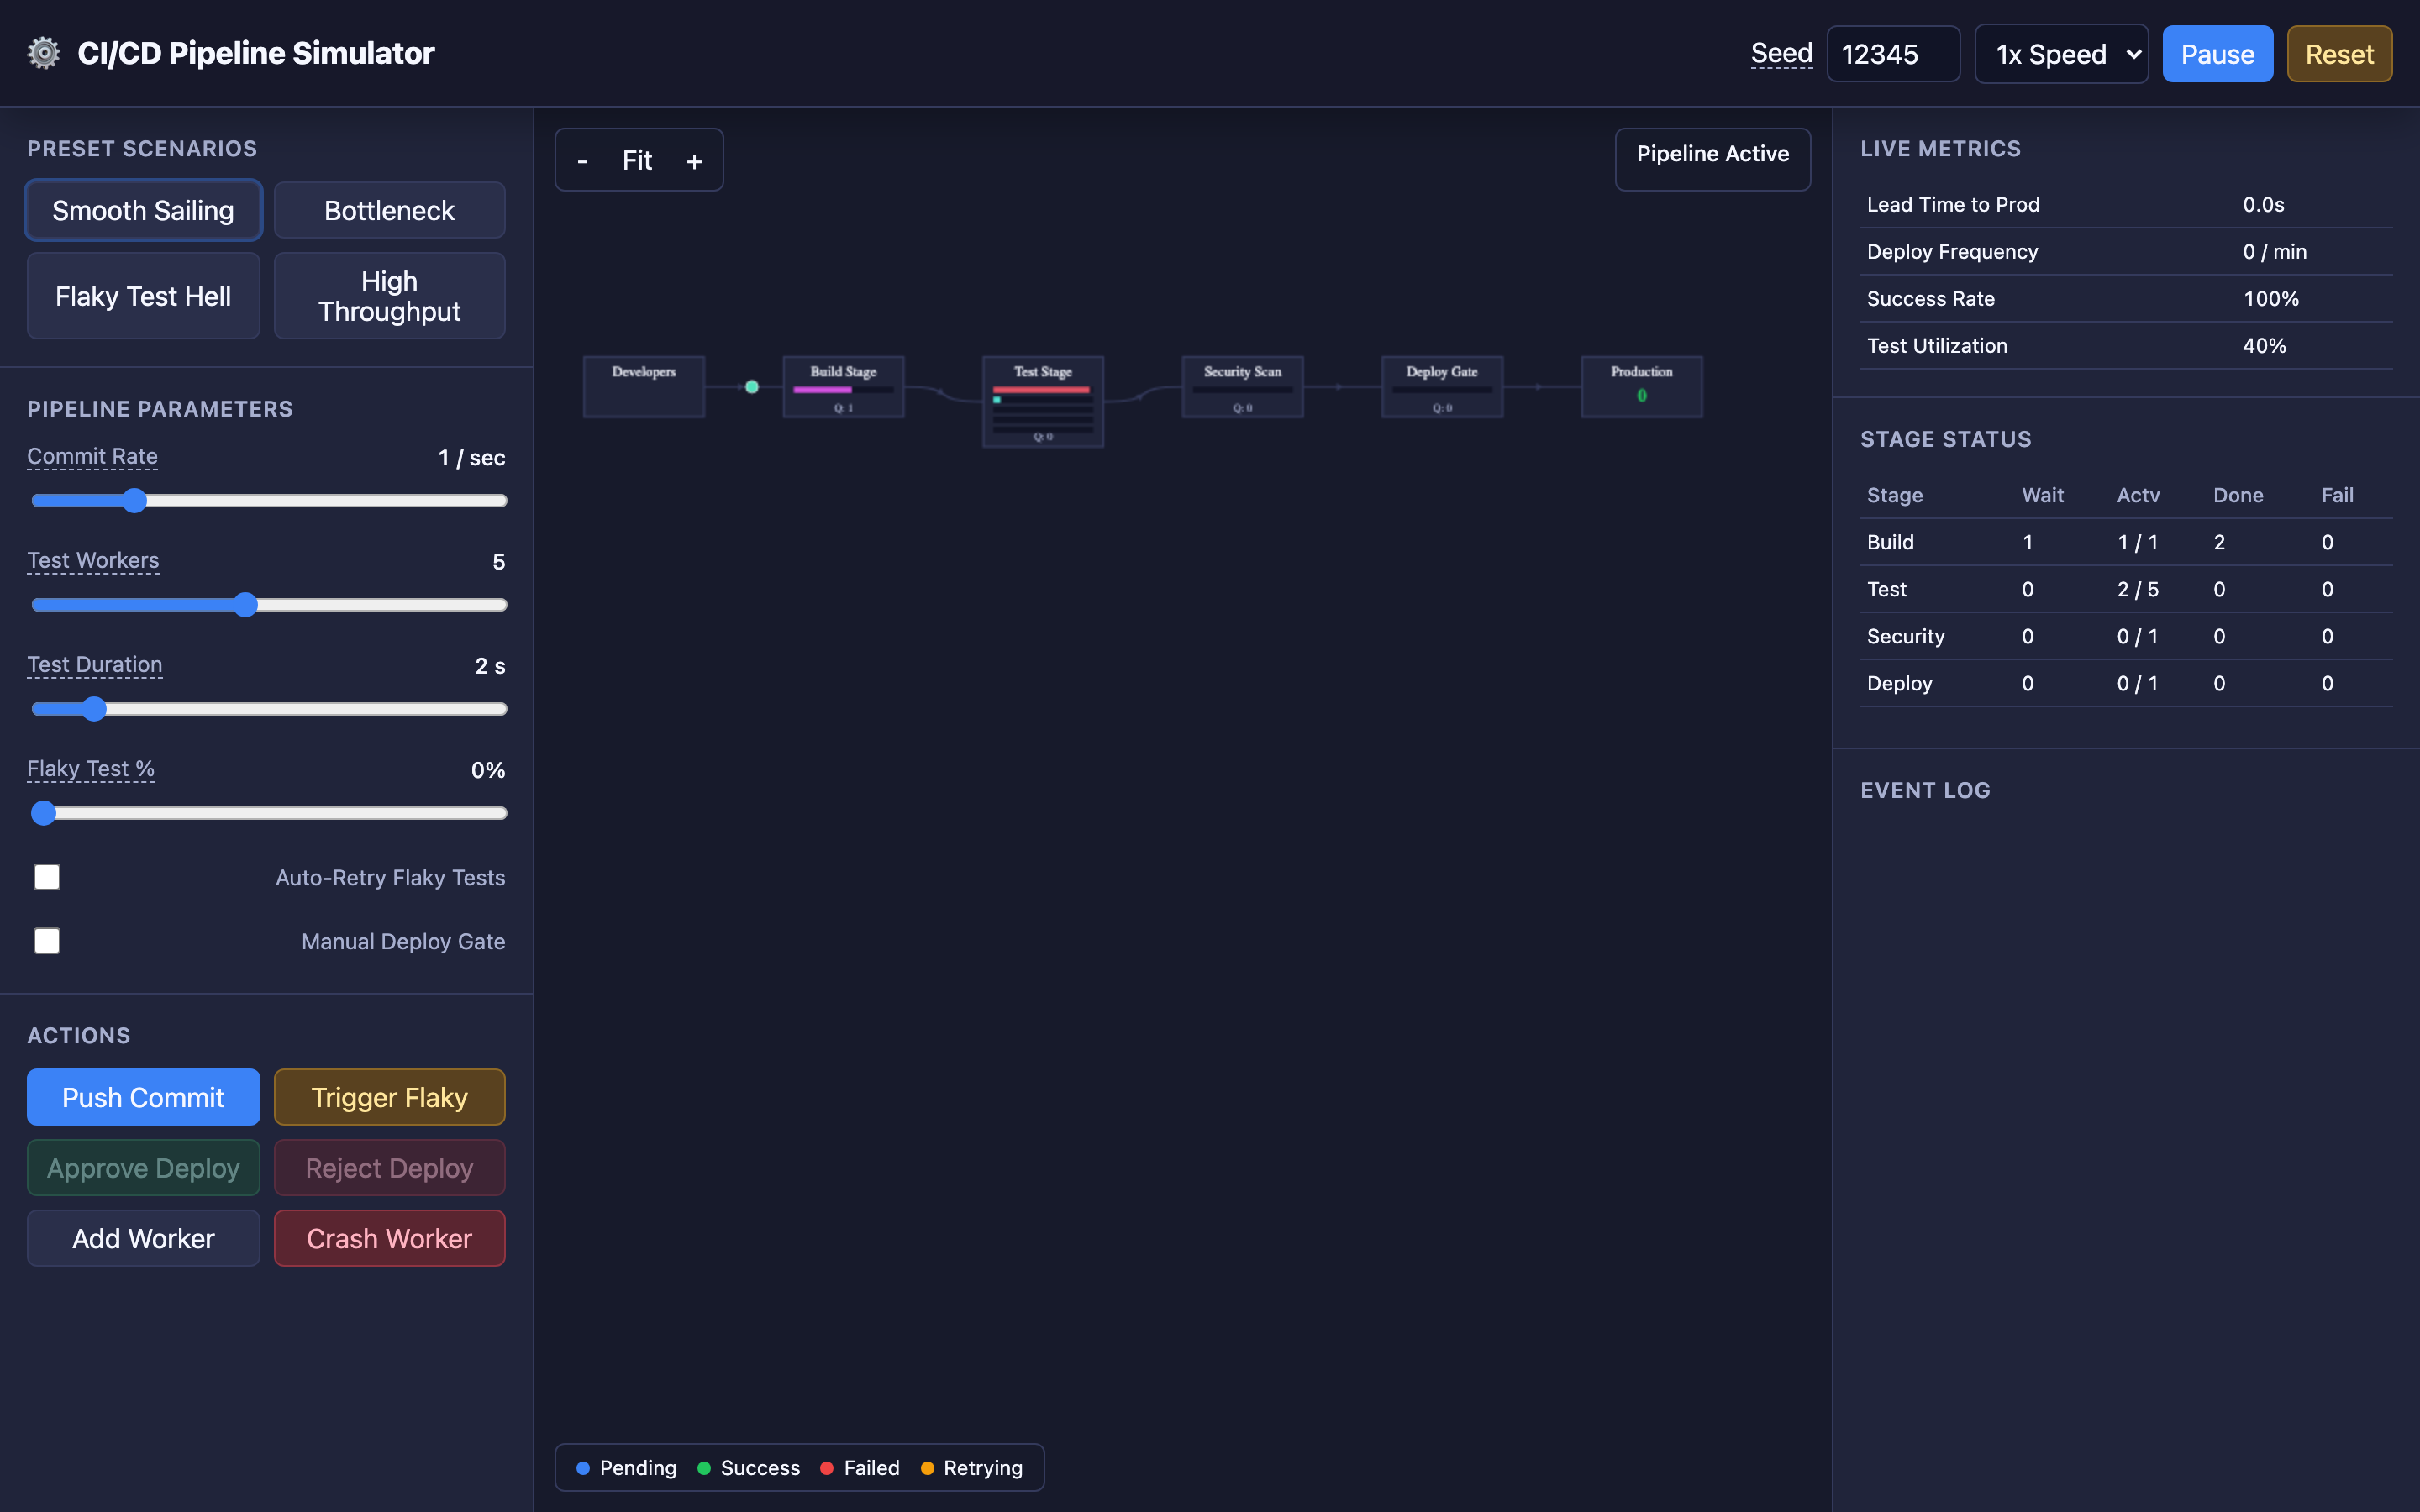Click the Seed label
This screenshot has width=2420, height=1512.
1781,53
